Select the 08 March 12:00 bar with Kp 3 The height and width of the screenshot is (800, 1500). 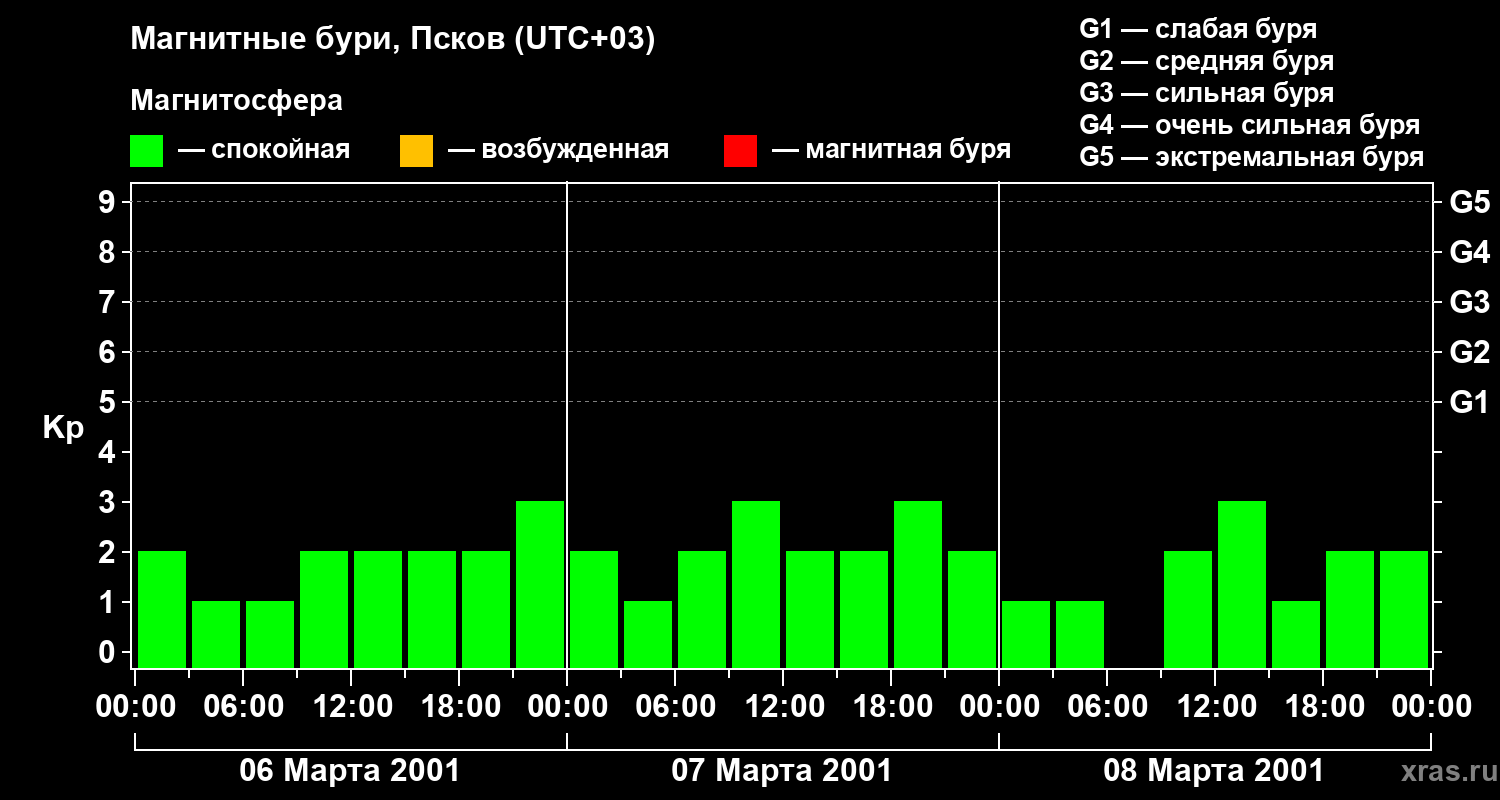click(1242, 584)
